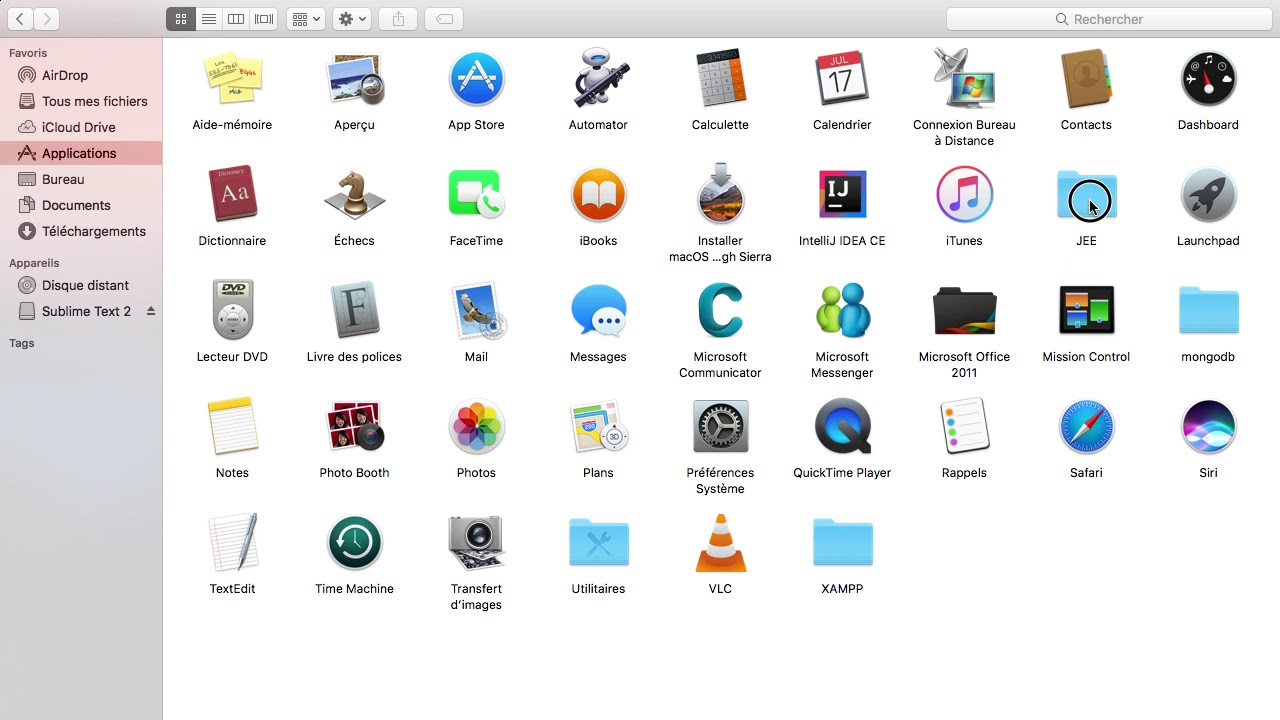Select the Contacts book icon
This screenshot has width=1280, height=720.
1086,79
